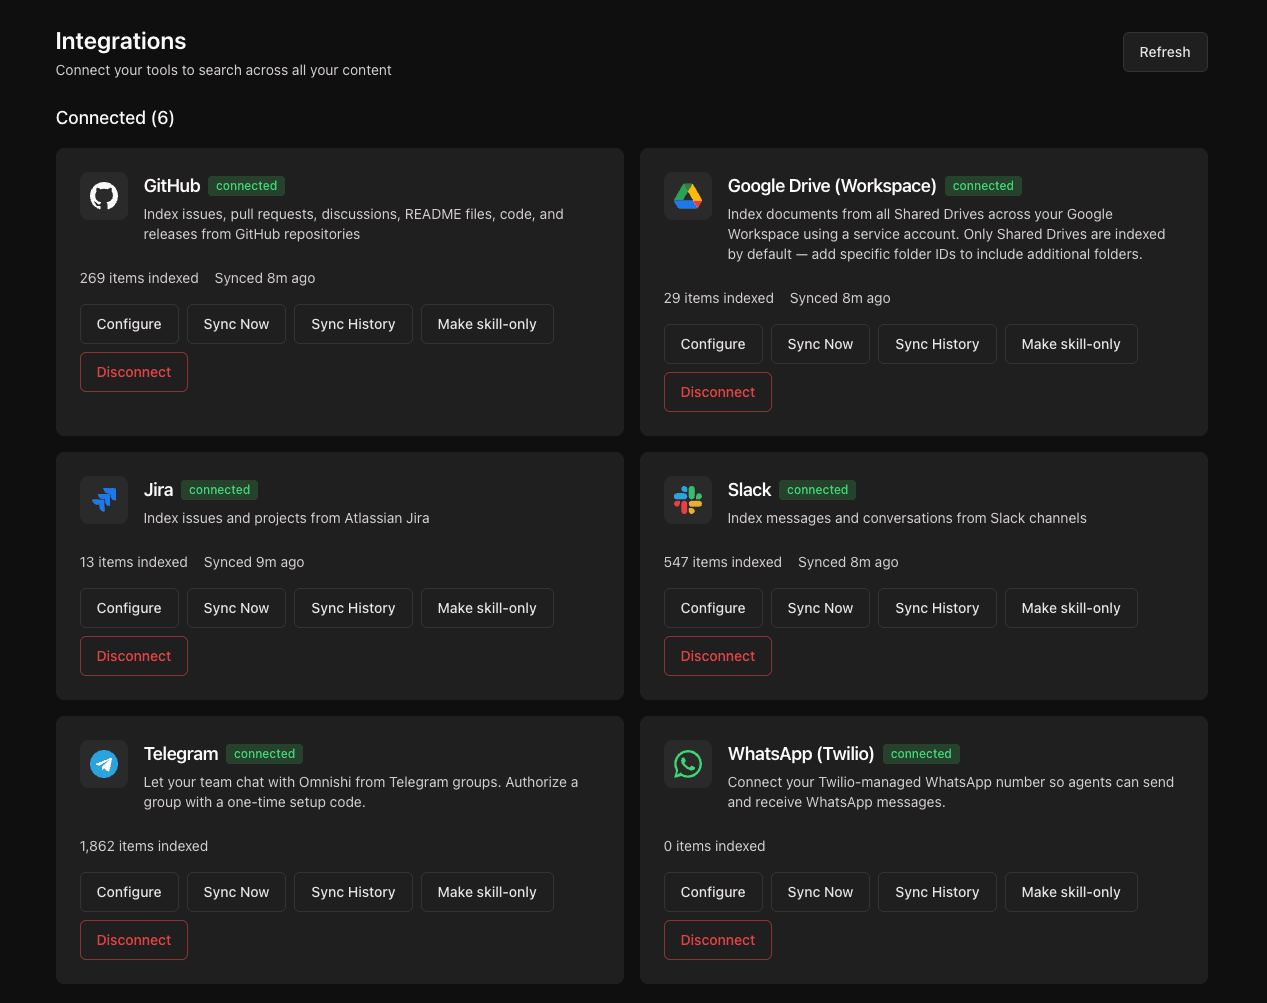1267x1003 pixels.
Task: Configure the GitHub integration
Action: (129, 324)
